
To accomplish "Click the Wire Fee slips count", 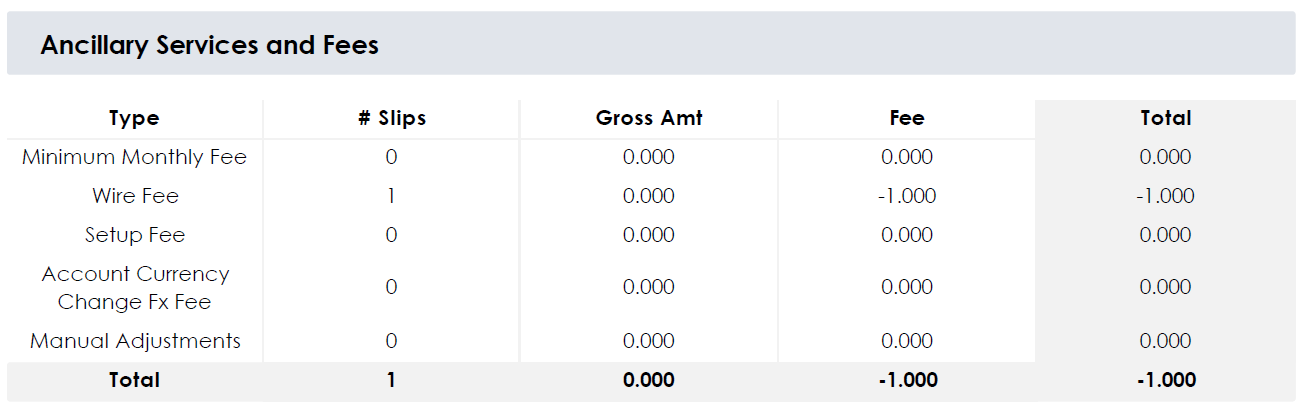I will (x=391, y=196).
